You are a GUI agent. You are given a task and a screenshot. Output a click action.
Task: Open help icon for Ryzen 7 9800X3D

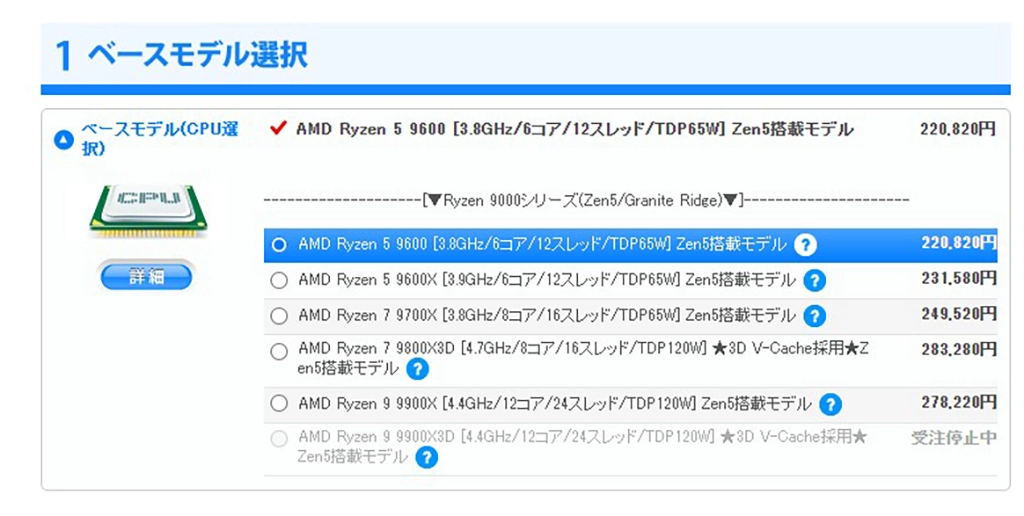point(417,370)
